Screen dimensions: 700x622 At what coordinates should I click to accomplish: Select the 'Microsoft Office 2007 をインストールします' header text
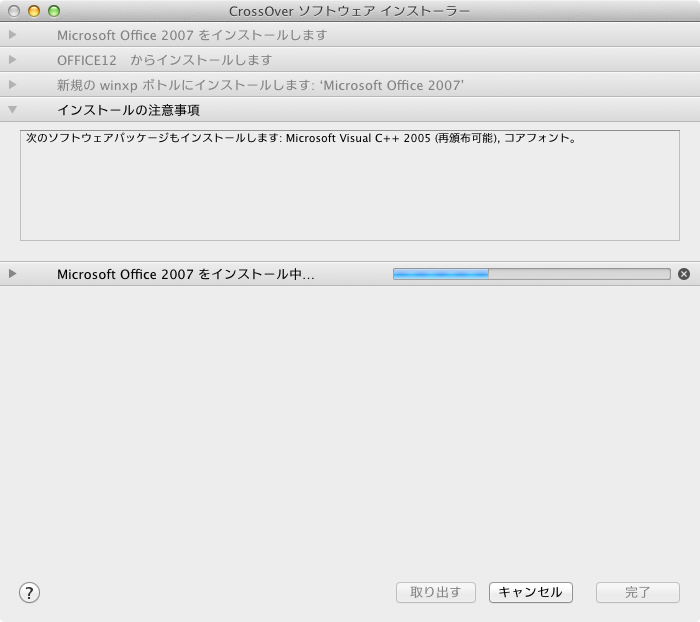coord(192,35)
